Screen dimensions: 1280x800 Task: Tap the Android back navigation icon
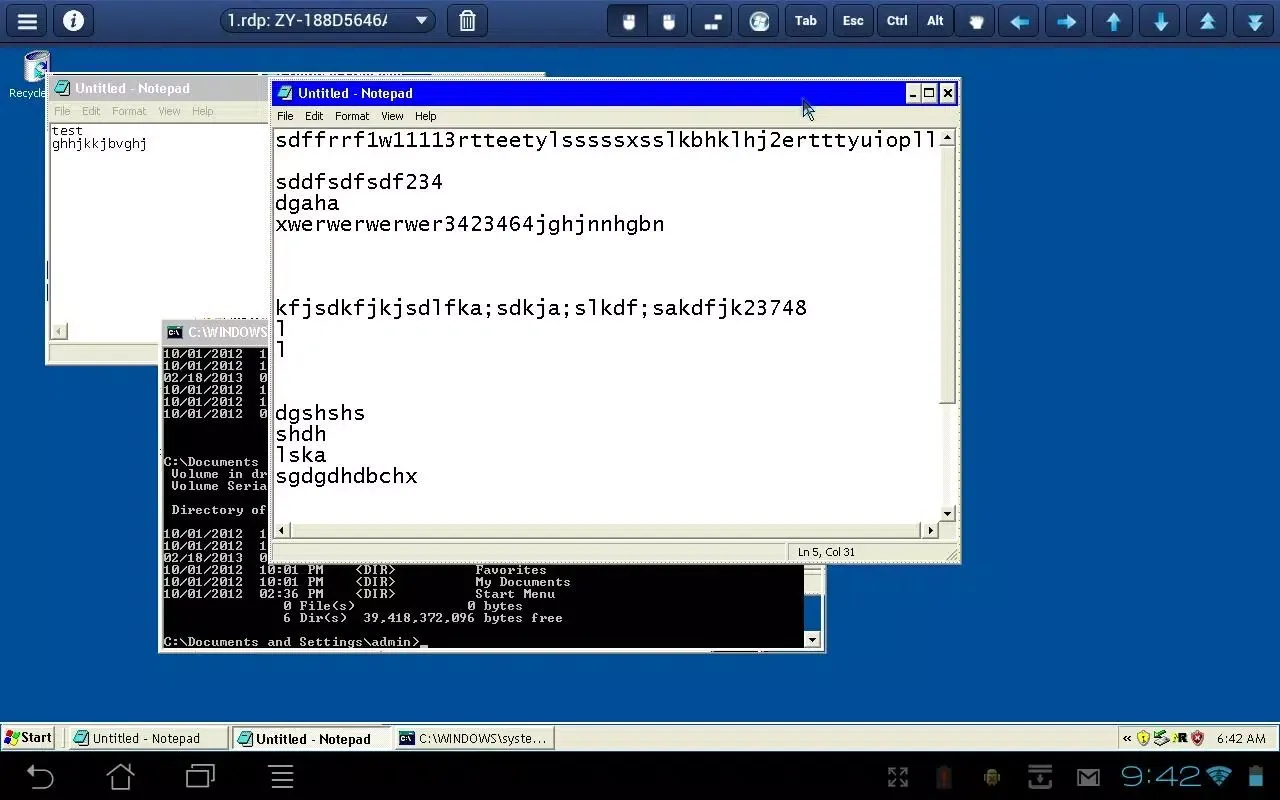tap(40, 776)
